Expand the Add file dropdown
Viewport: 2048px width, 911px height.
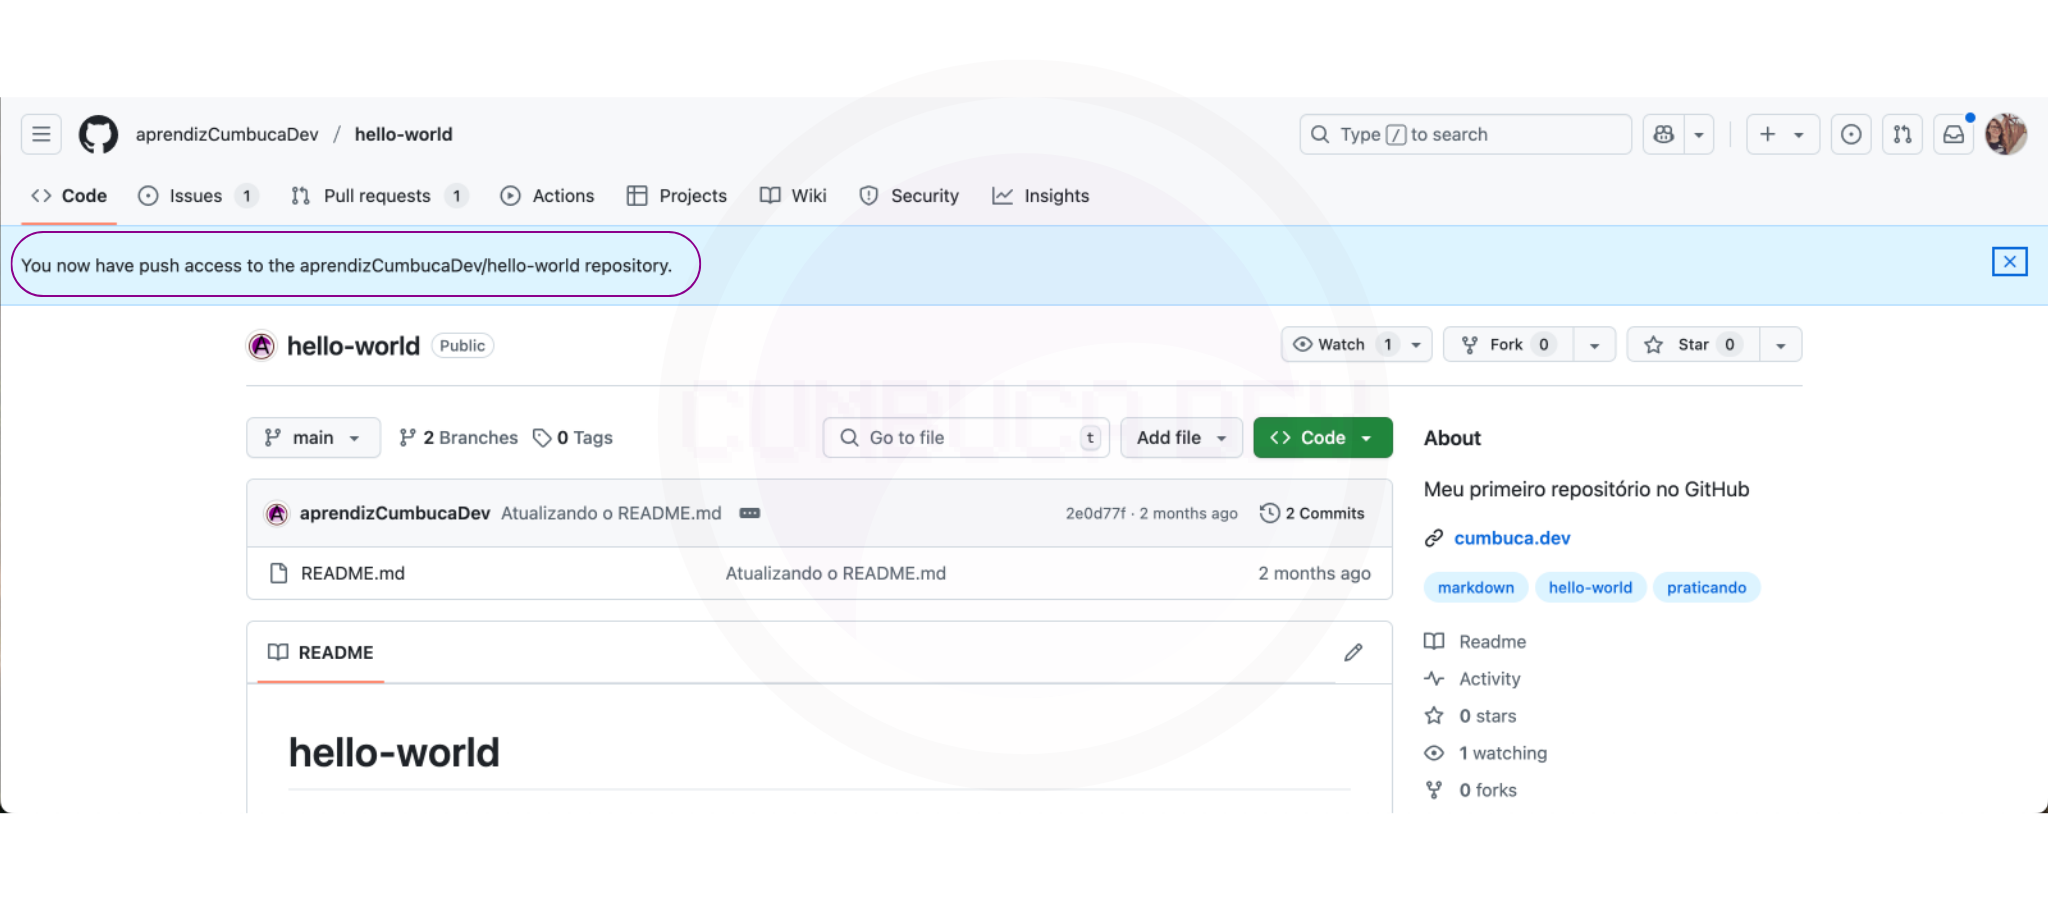click(1180, 438)
